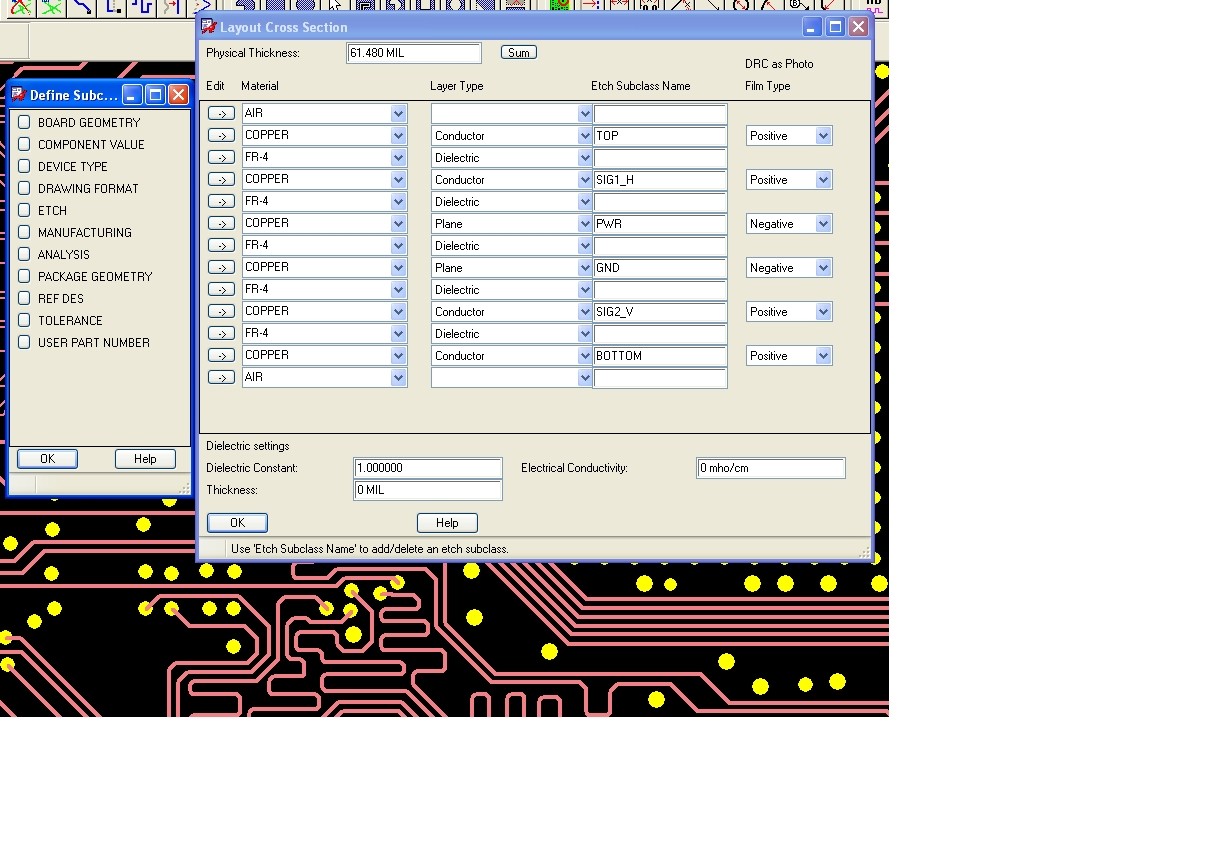The image size is (1213, 866).
Task: Tick the REF DES checkbox
Action: (x=24, y=298)
